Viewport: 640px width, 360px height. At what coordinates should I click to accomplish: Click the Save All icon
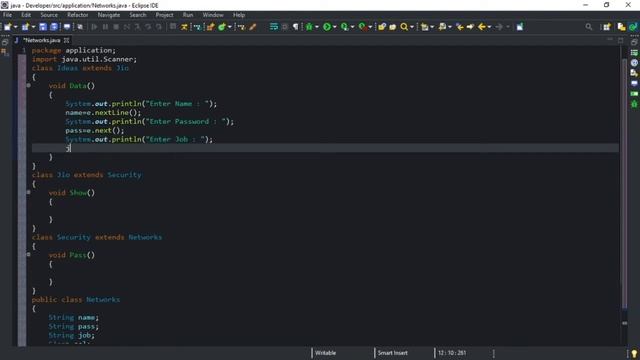[x=54, y=27]
